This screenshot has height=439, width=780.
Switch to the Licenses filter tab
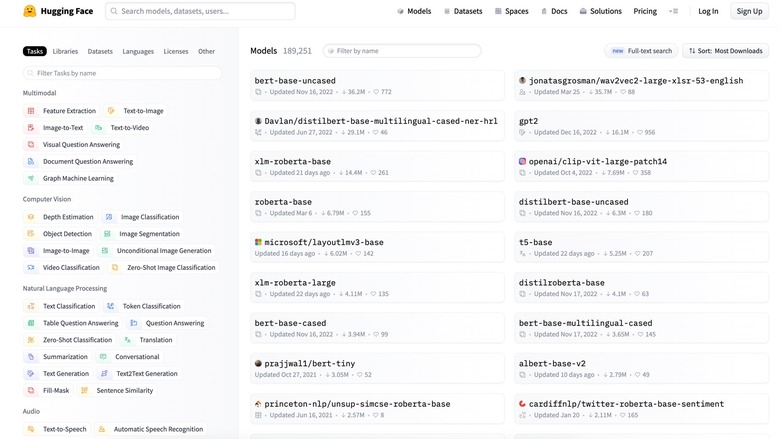(x=176, y=51)
